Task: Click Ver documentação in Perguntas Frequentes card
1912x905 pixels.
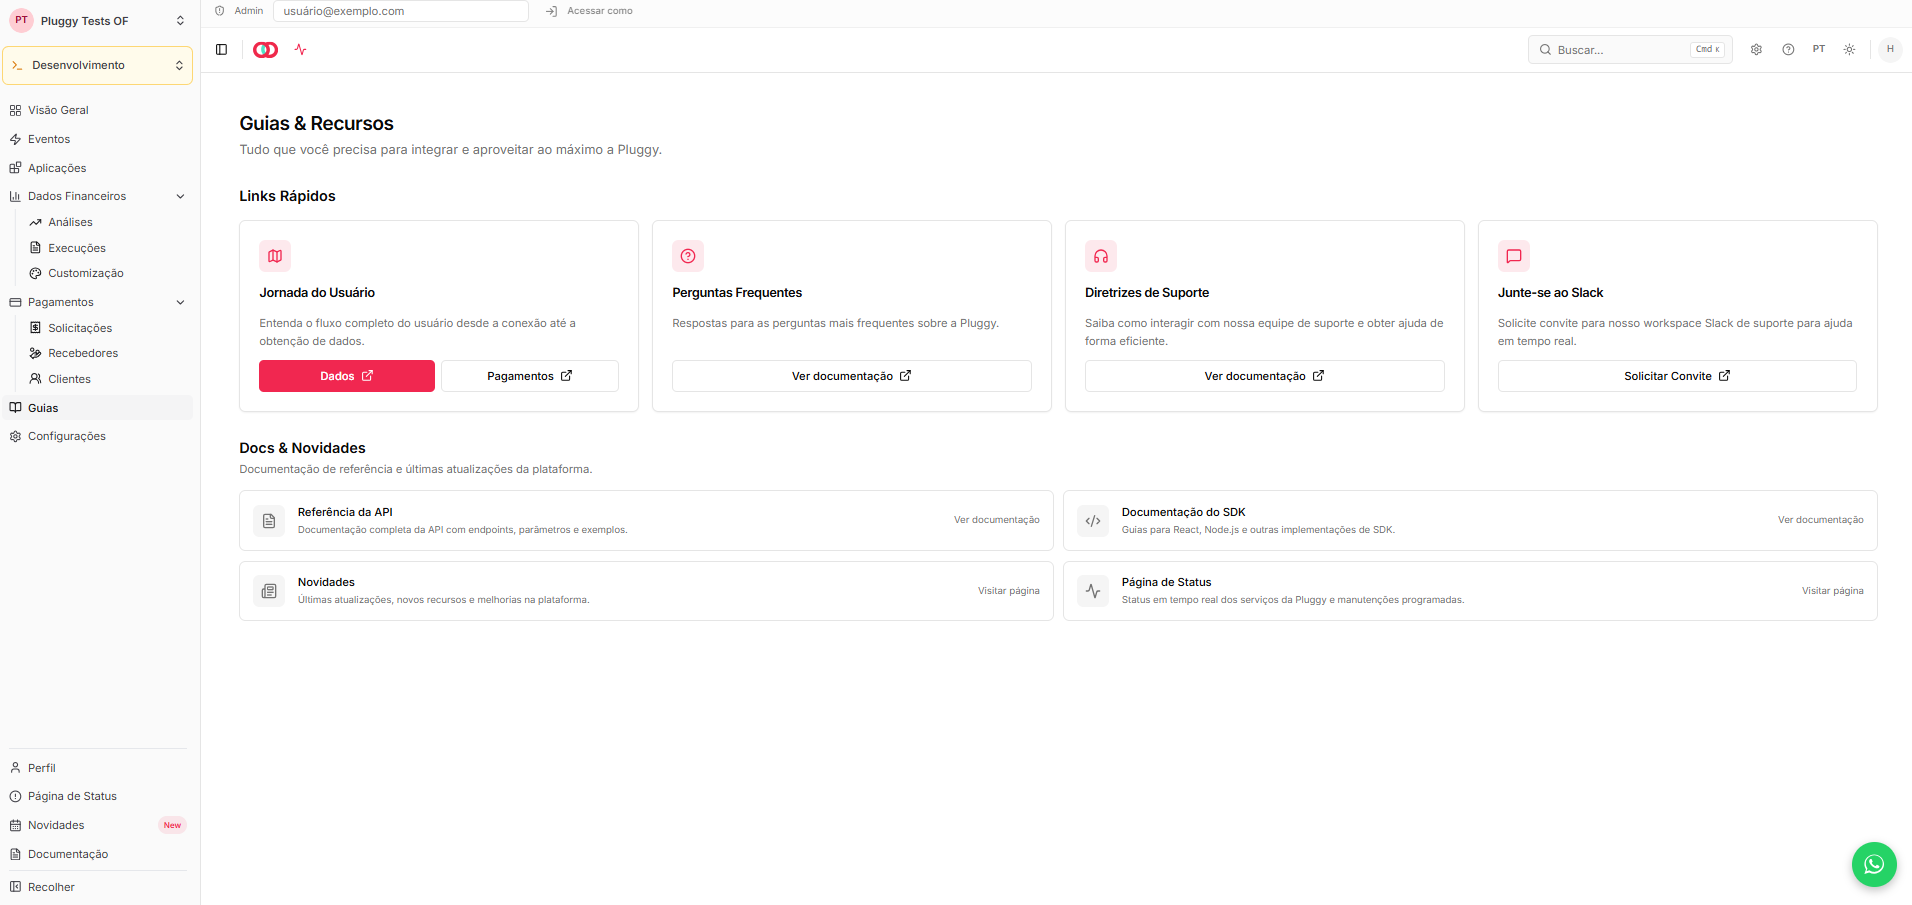Action: pyautogui.click(x=851, y=376)
